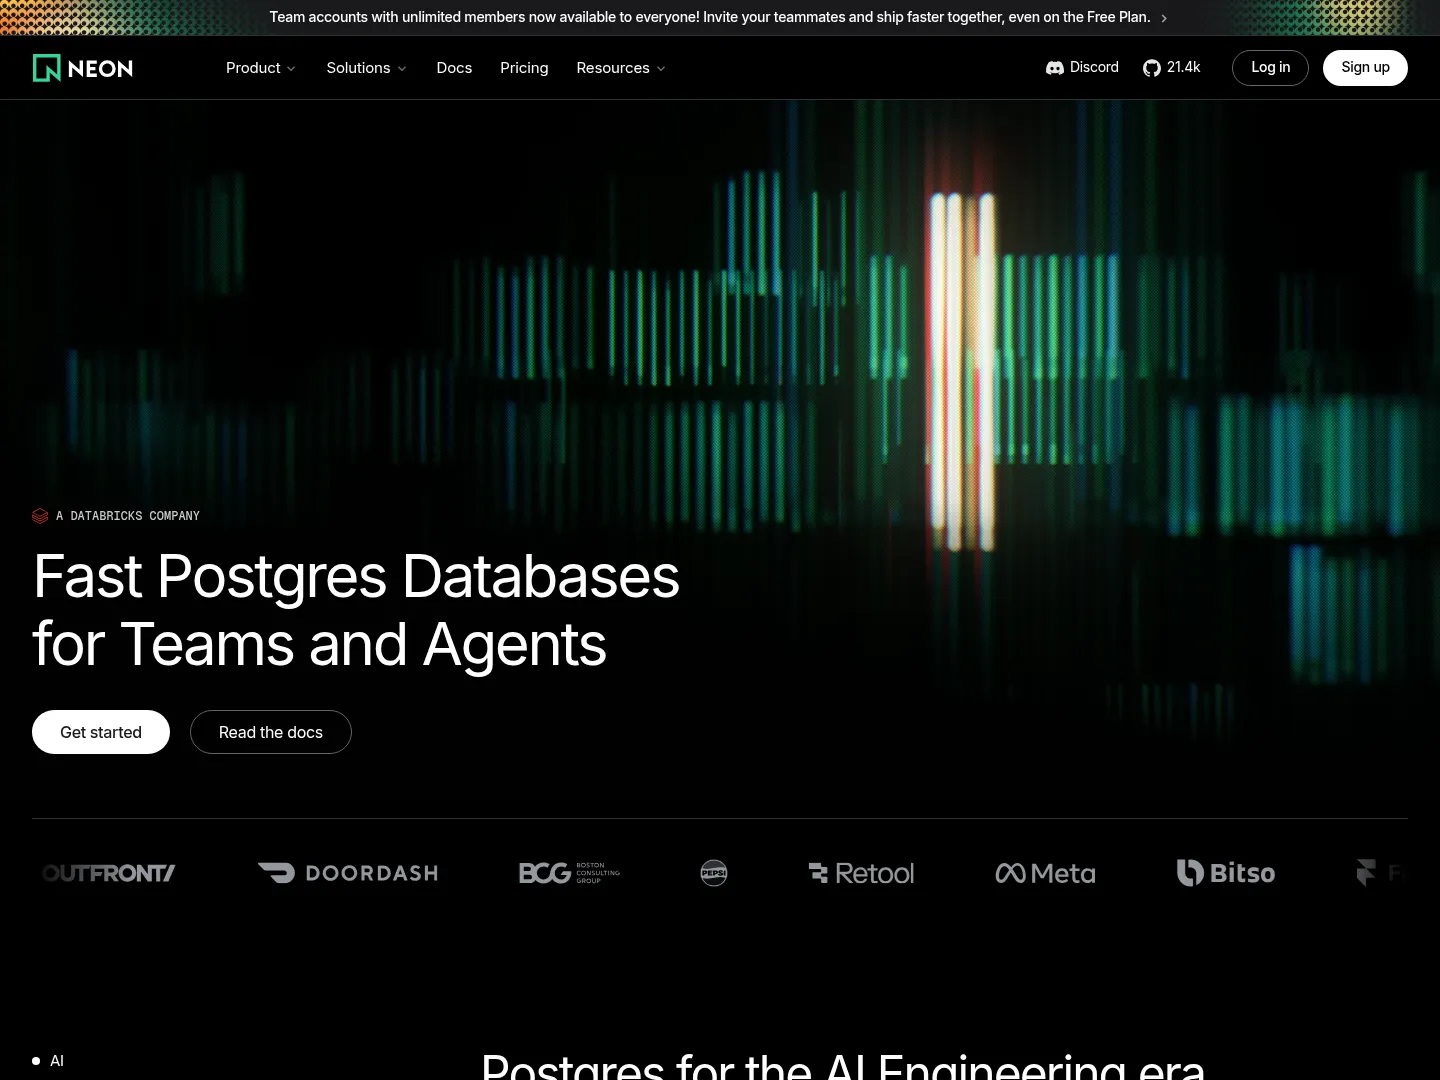Click Read the docs button

271,732
